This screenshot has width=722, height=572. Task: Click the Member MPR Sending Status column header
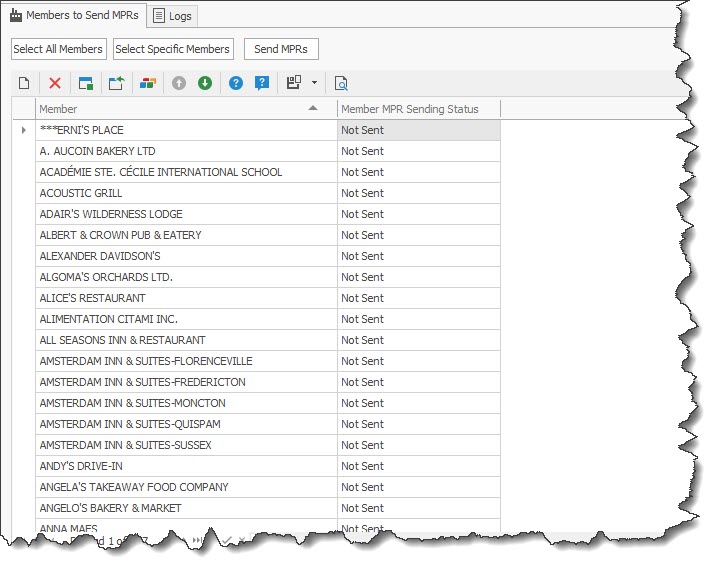pyautogui.click(x=418, y=109)
